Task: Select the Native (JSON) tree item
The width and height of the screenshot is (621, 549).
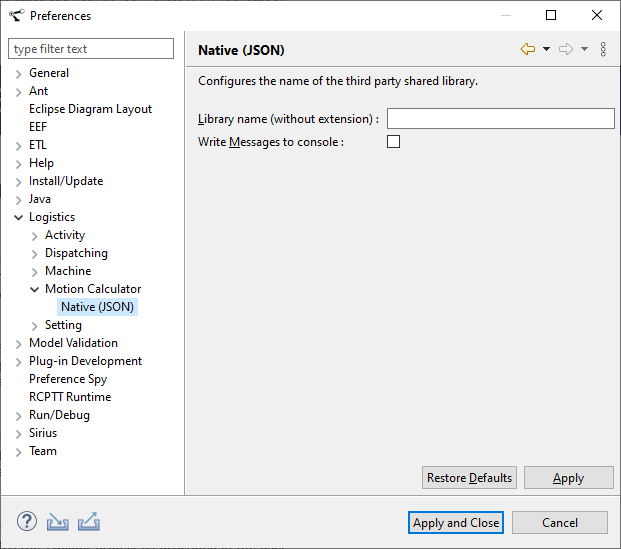Action: click(x=97, y=307)
